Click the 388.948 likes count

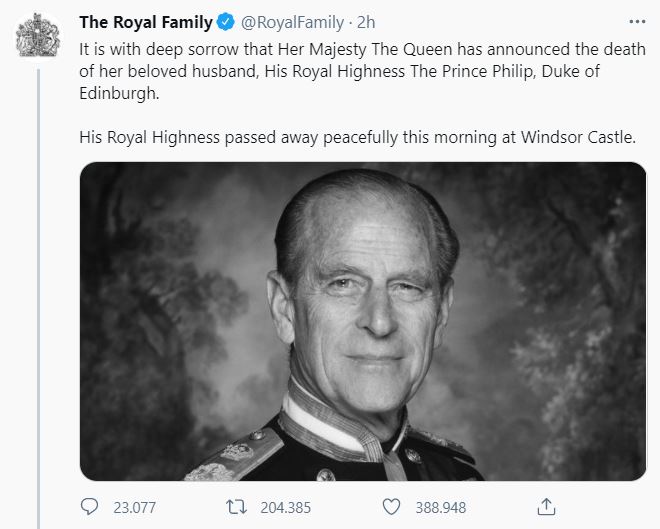[438, 507]
